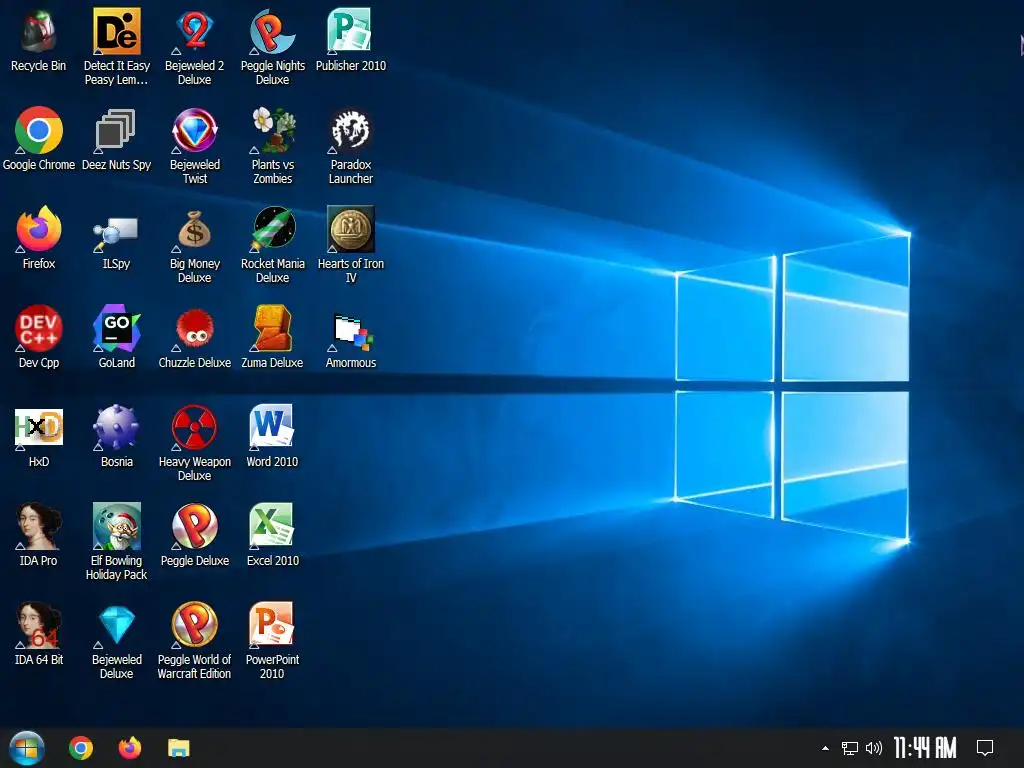
Task: Click the Firefox taskbar icon
Action: click(x=130, y=748)
